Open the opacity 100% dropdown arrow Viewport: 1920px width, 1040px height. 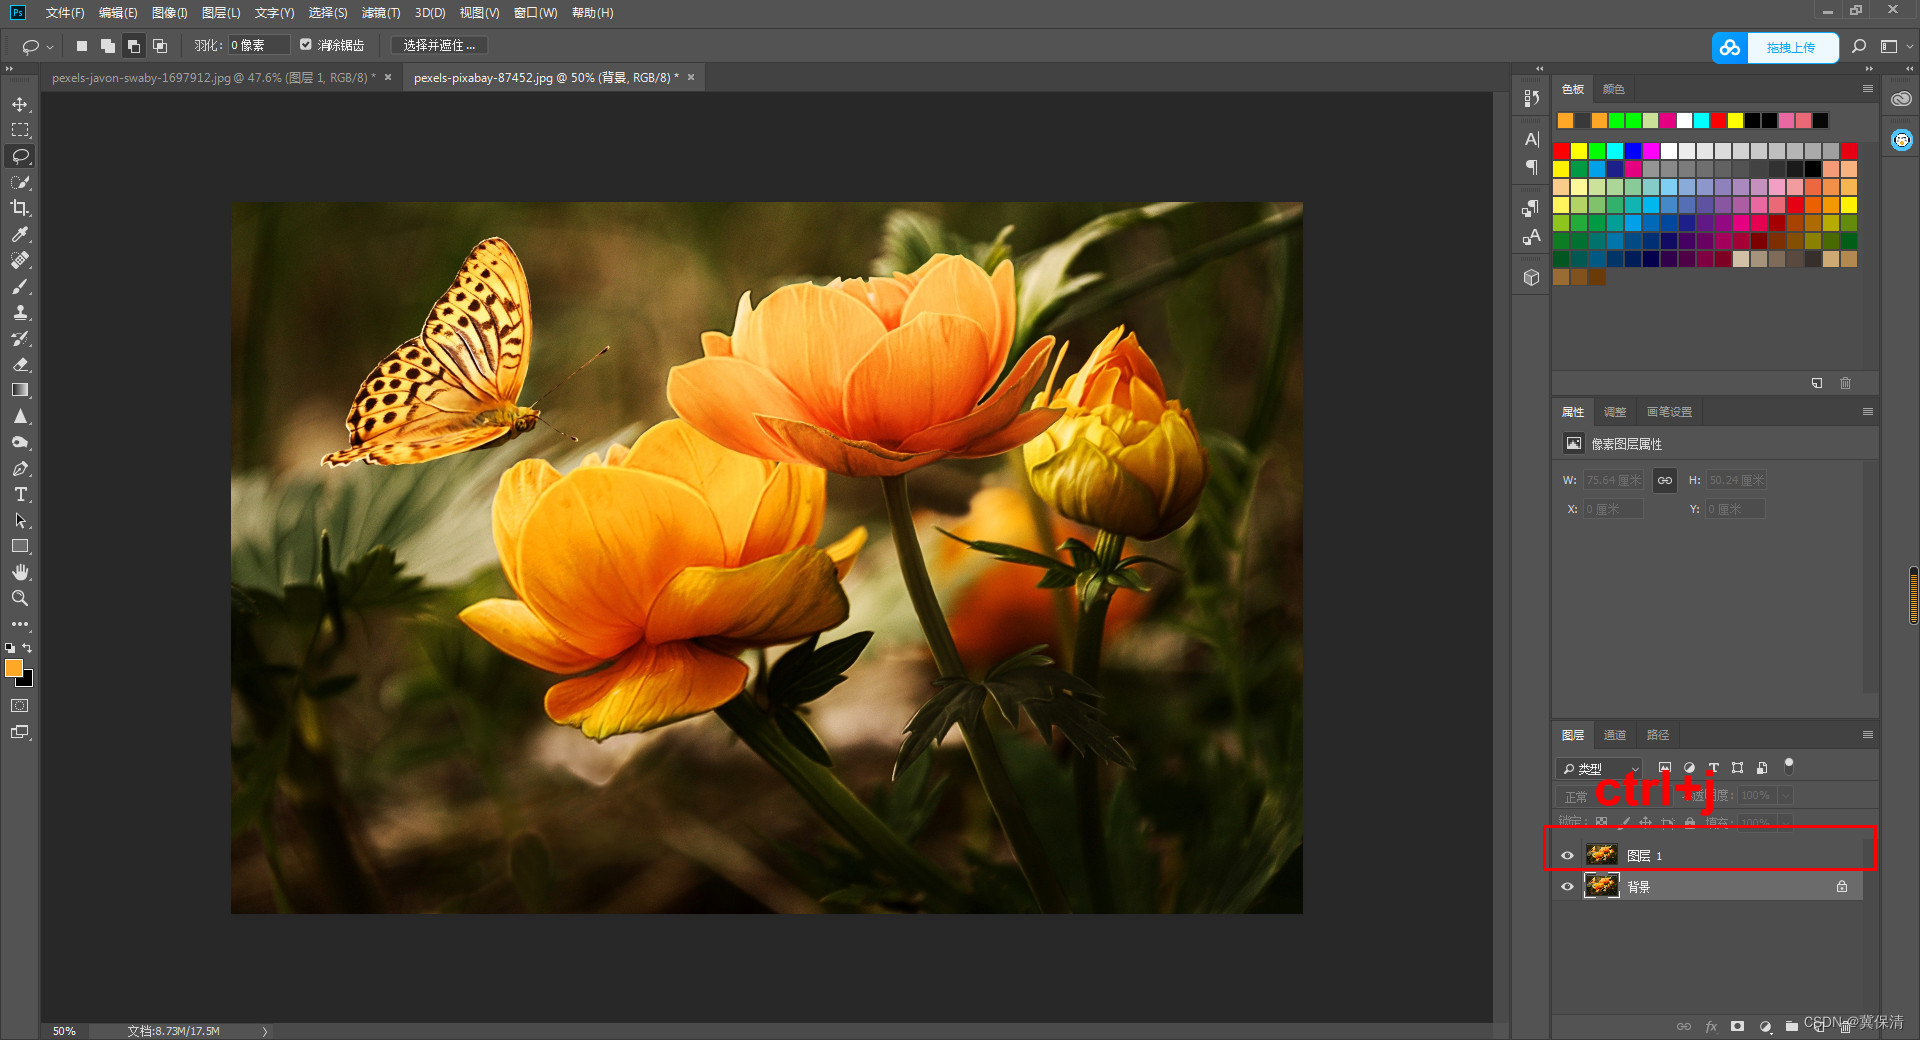[1784, 796]
